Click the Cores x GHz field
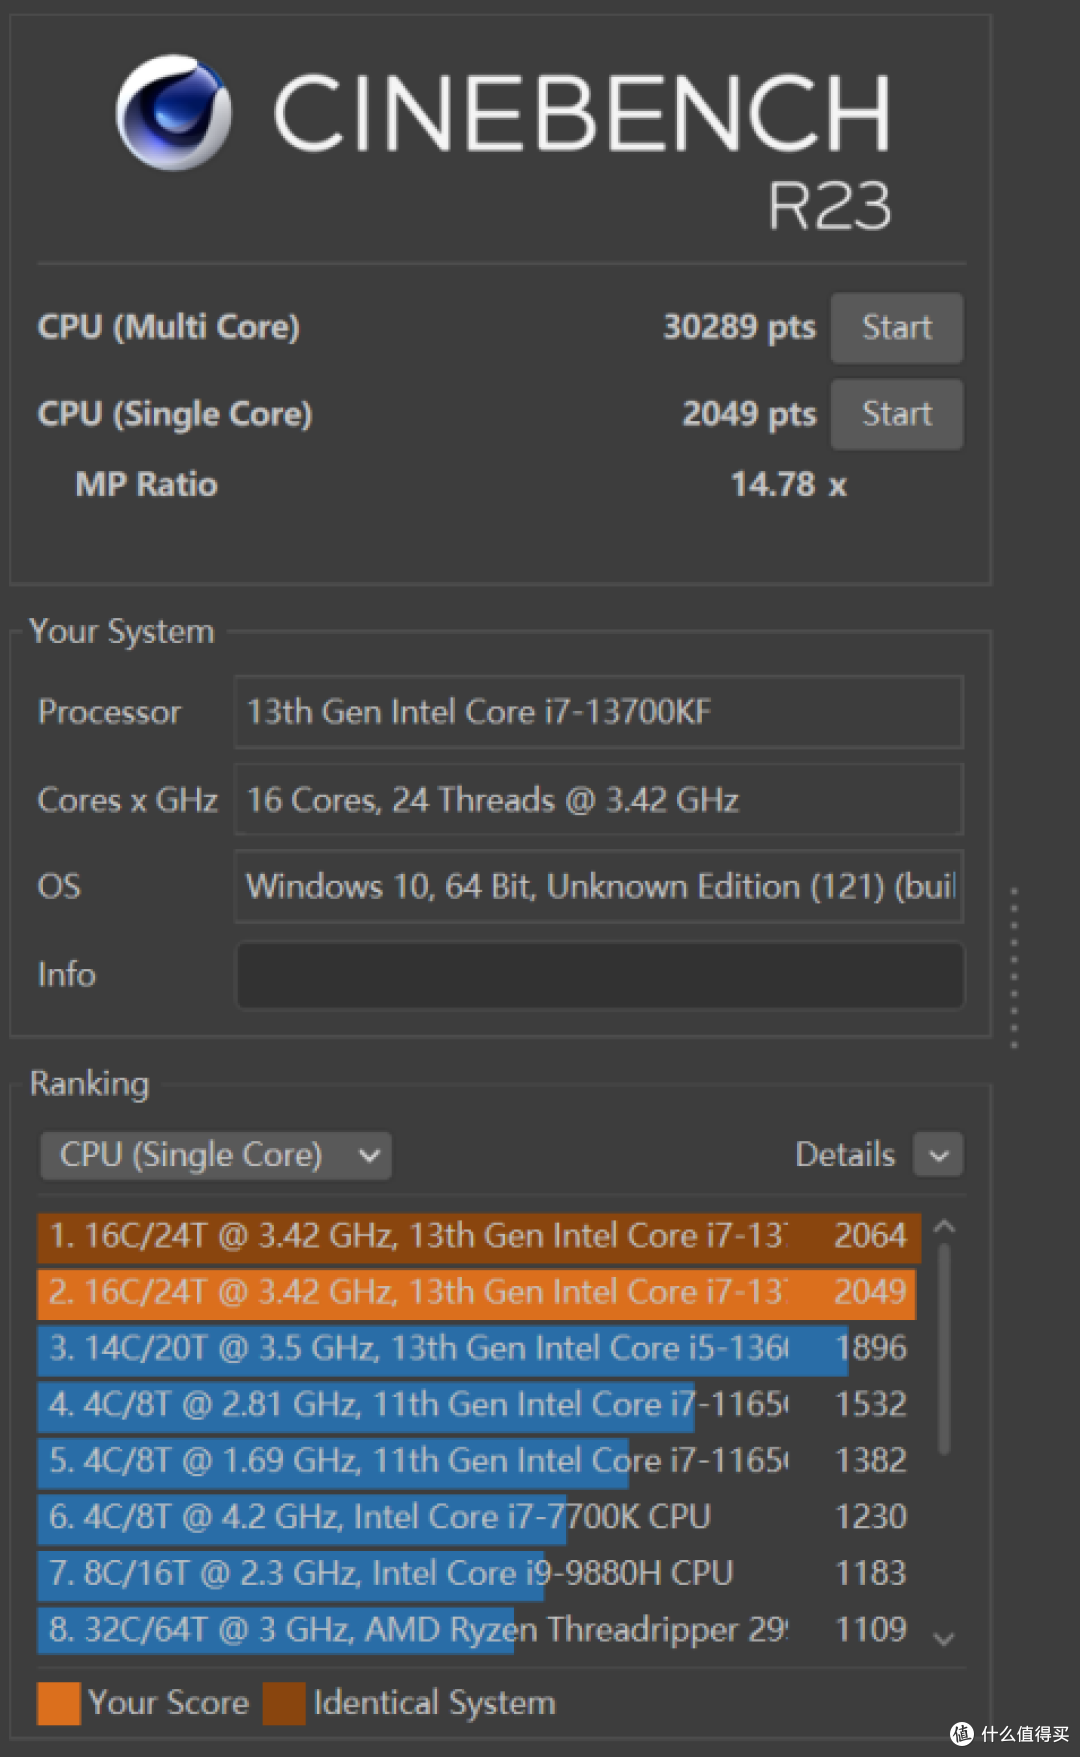This screenshot has height=1757, width=1080. point(598,800)
